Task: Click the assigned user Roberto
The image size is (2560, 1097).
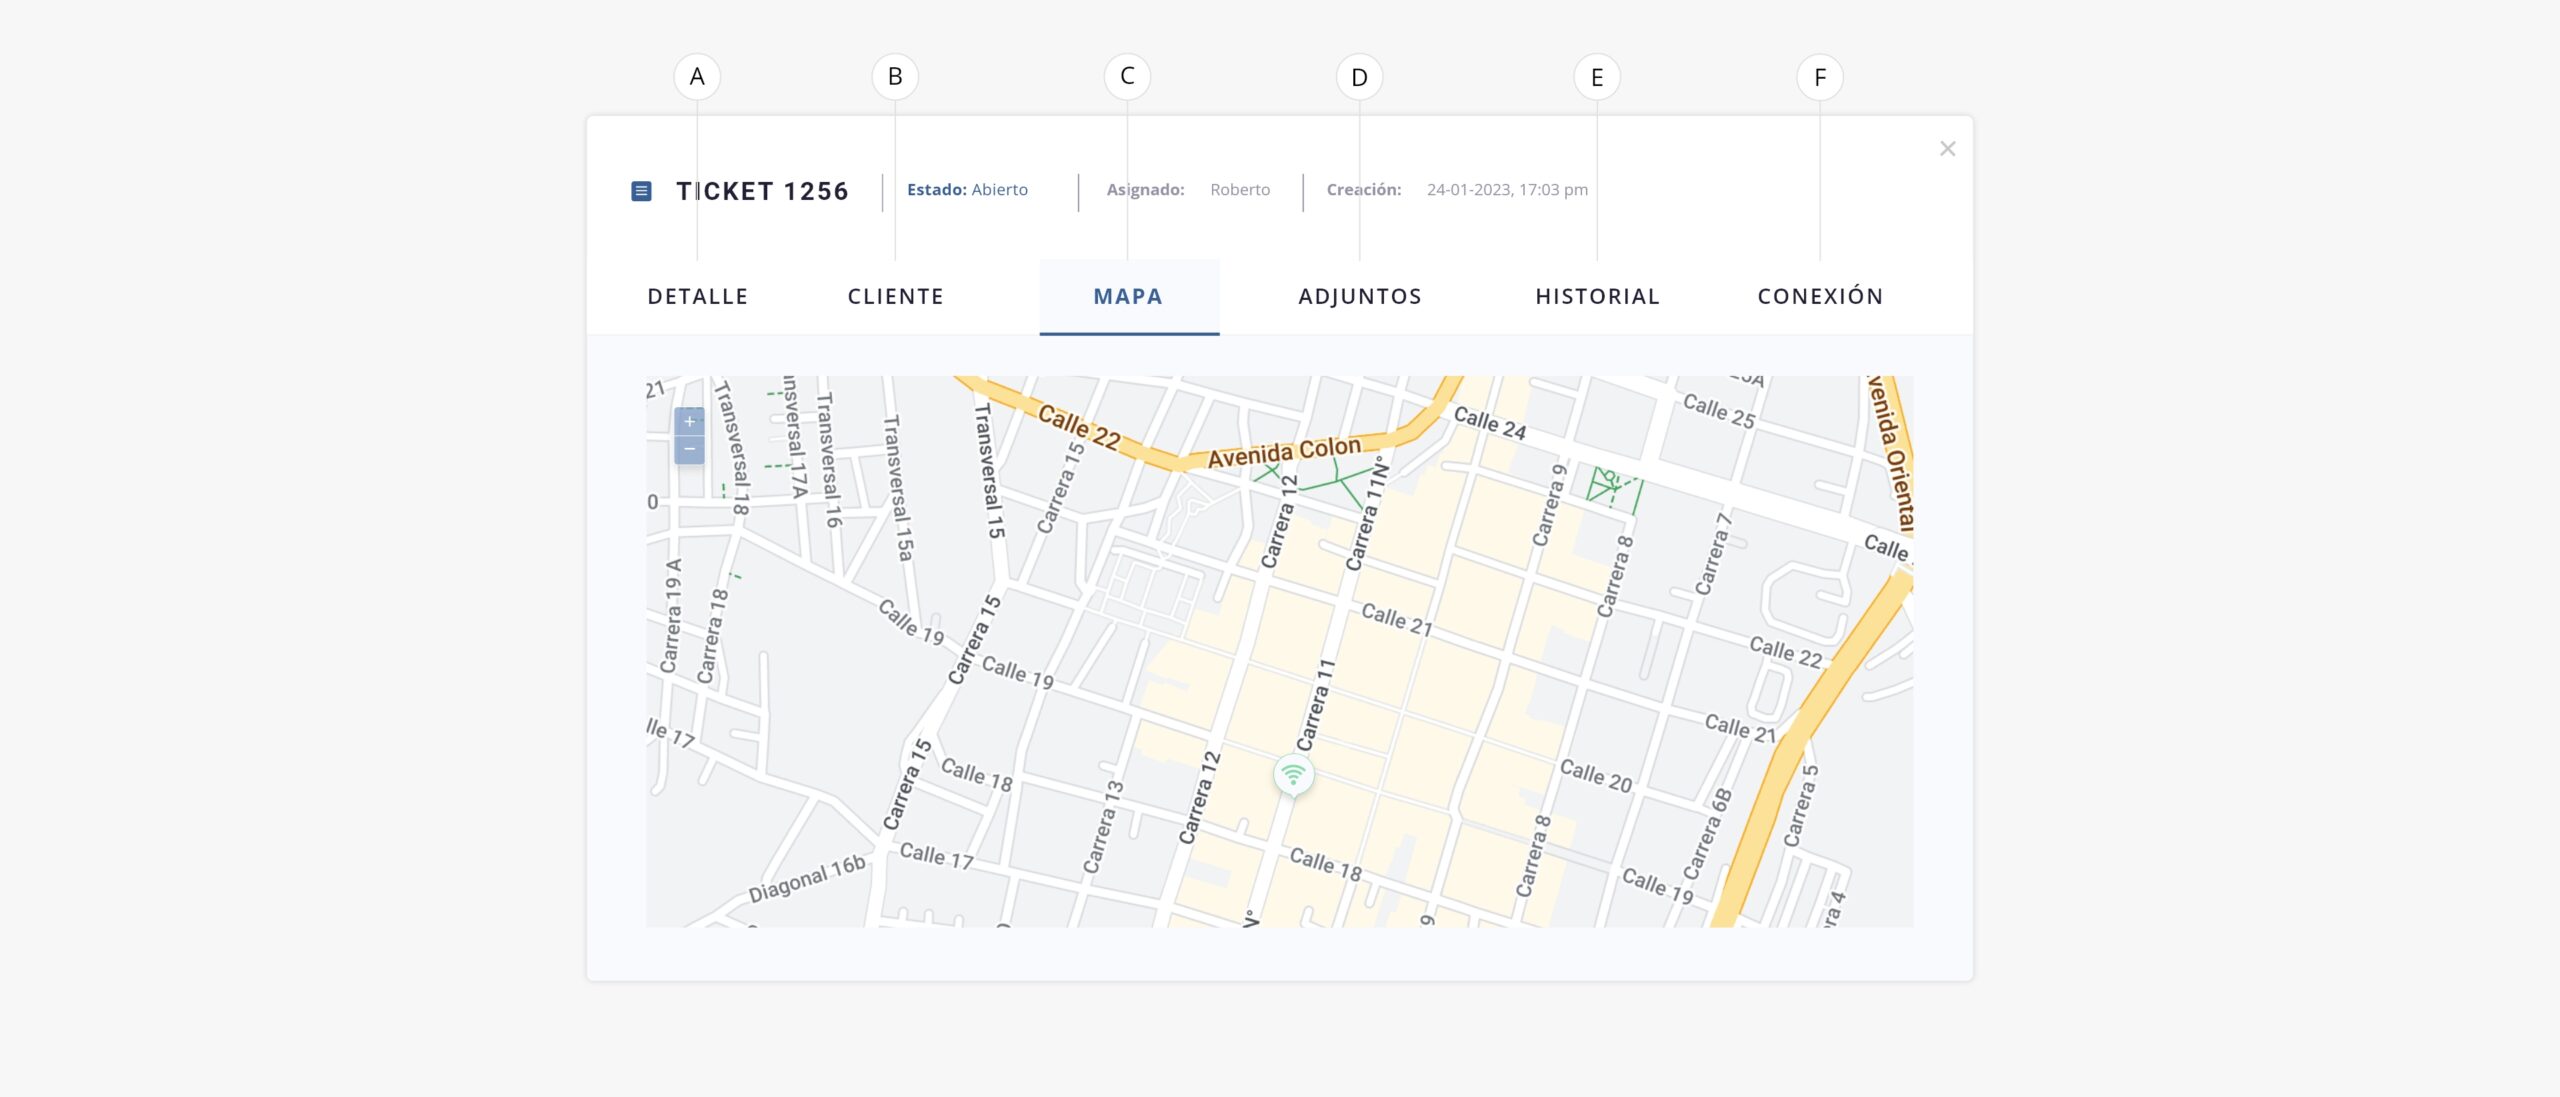Action: pos(1240,190)
